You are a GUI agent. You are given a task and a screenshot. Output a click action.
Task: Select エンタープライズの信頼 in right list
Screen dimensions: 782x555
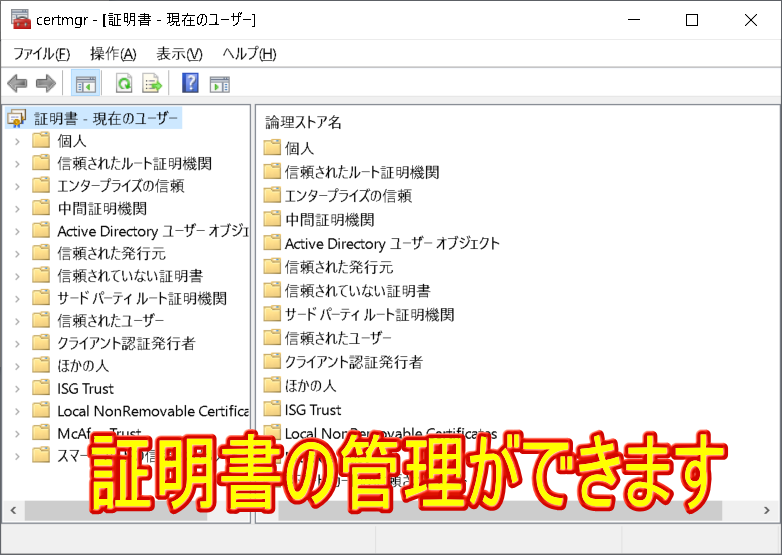click(348, 195)
